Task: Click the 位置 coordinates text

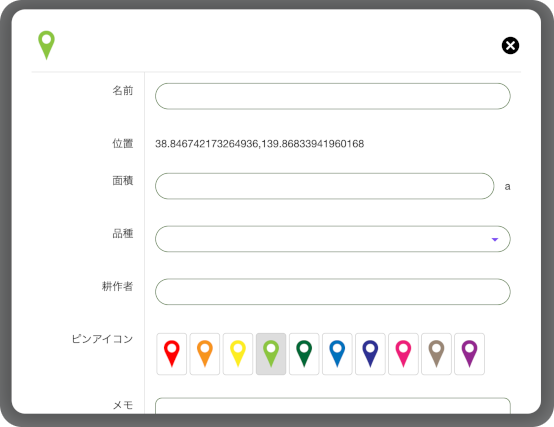Action: click(x=260, y=144)
